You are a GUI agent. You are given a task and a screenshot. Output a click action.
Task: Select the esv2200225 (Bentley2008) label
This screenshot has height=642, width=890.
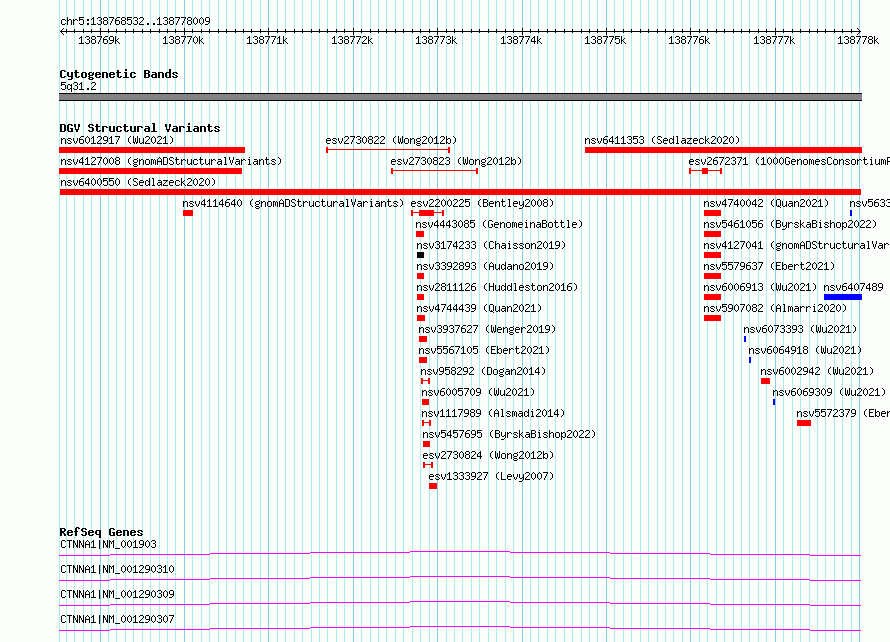point(482,203)
